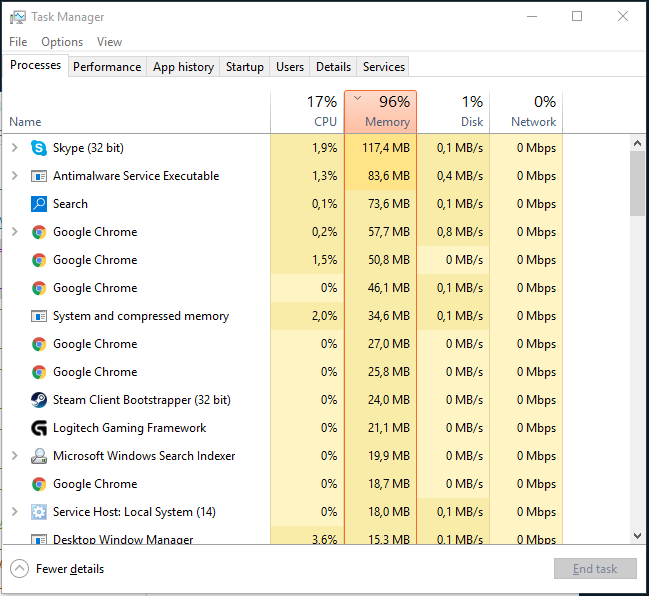The height and width of the screenshot is (596, 649).
Task: Switch to the Users tab
Action: pyautogui.click(x=290, y=67)
